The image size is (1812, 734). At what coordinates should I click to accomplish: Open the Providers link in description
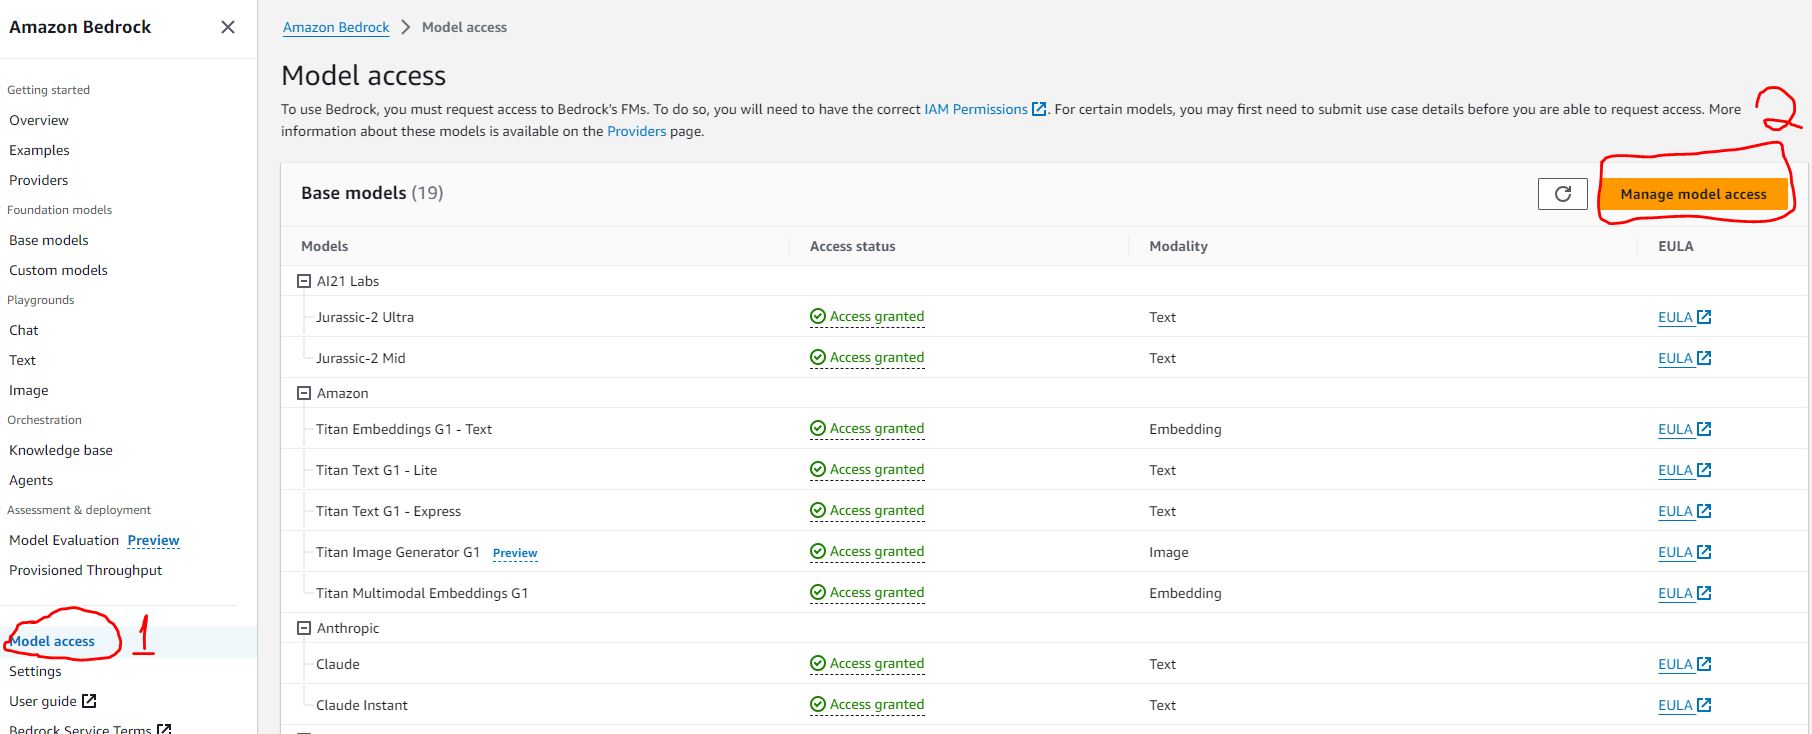636,131
